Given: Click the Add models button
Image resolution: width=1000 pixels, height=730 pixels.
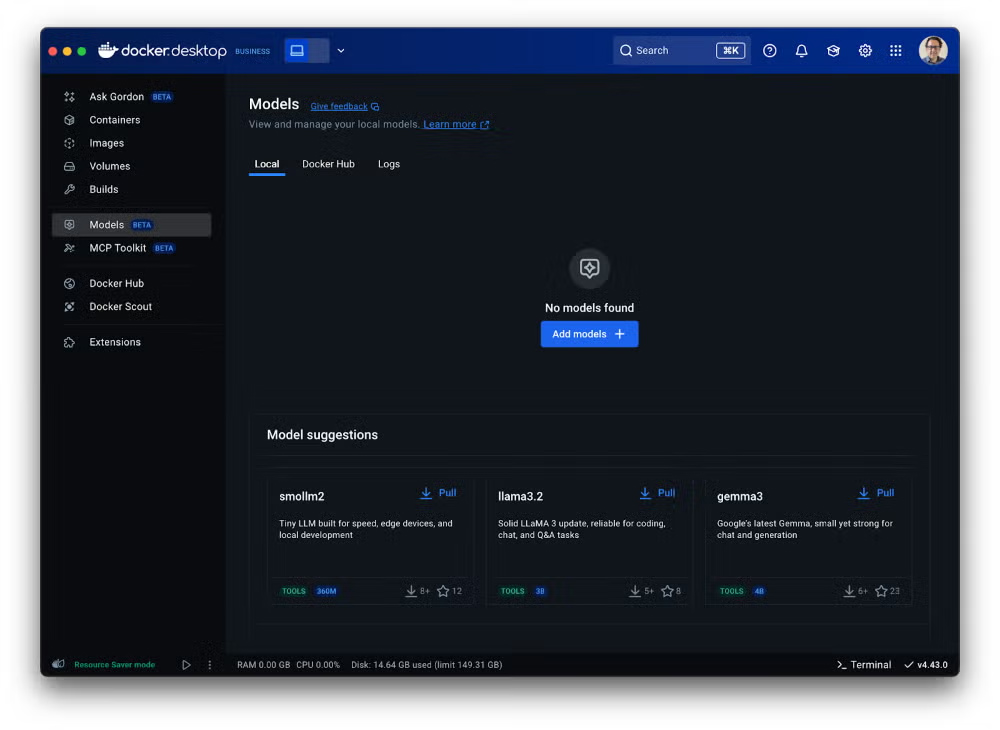Looking at the screenshot, I should (589, 334).
